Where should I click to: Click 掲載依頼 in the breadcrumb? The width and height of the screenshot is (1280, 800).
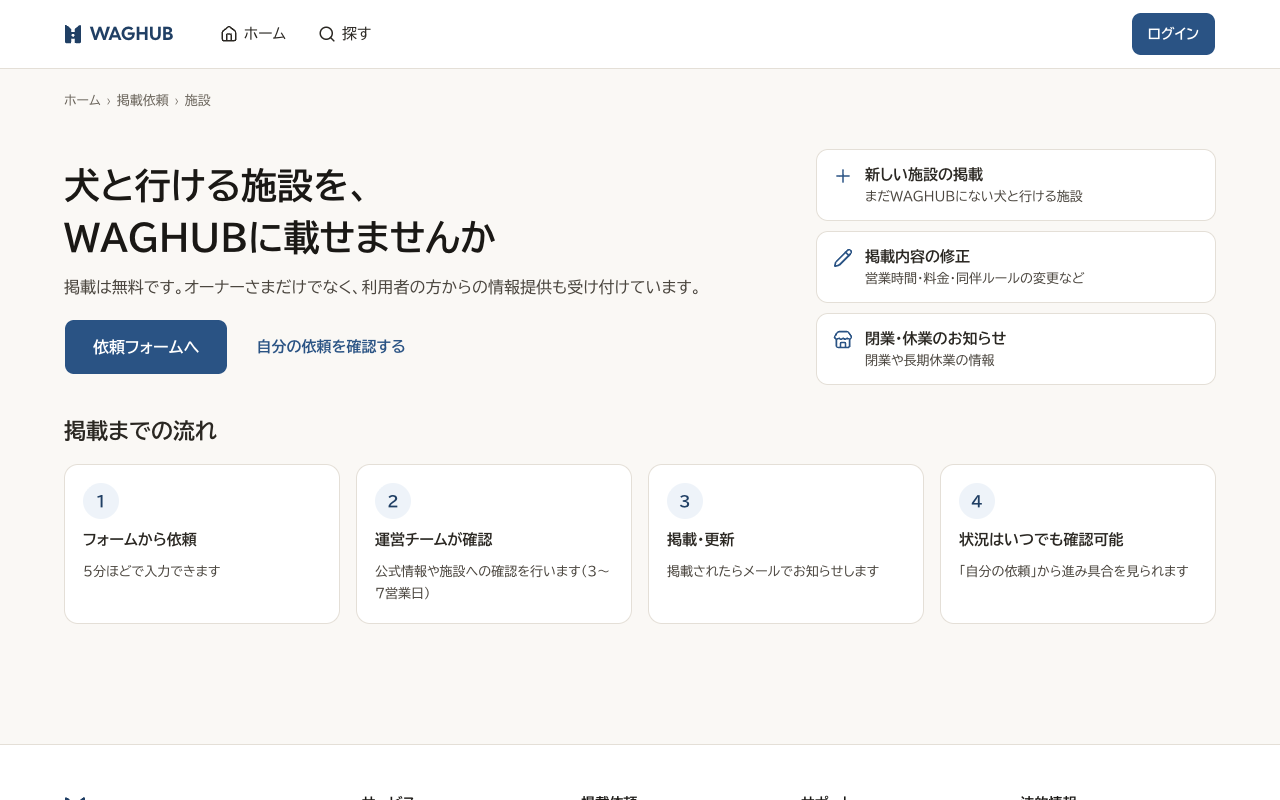(143, 100)
